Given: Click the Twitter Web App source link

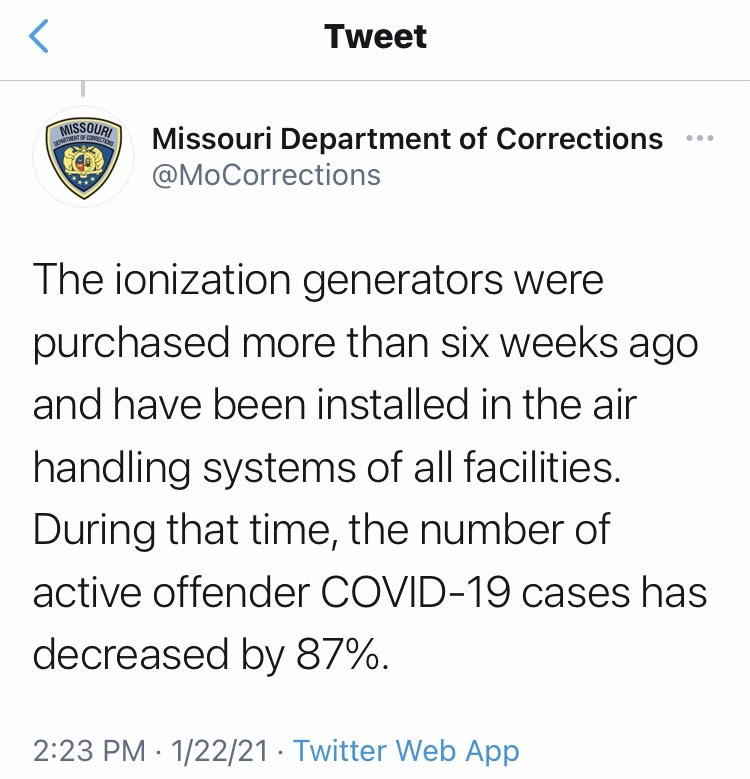Looking at the screenshot, I should point(406,750).
